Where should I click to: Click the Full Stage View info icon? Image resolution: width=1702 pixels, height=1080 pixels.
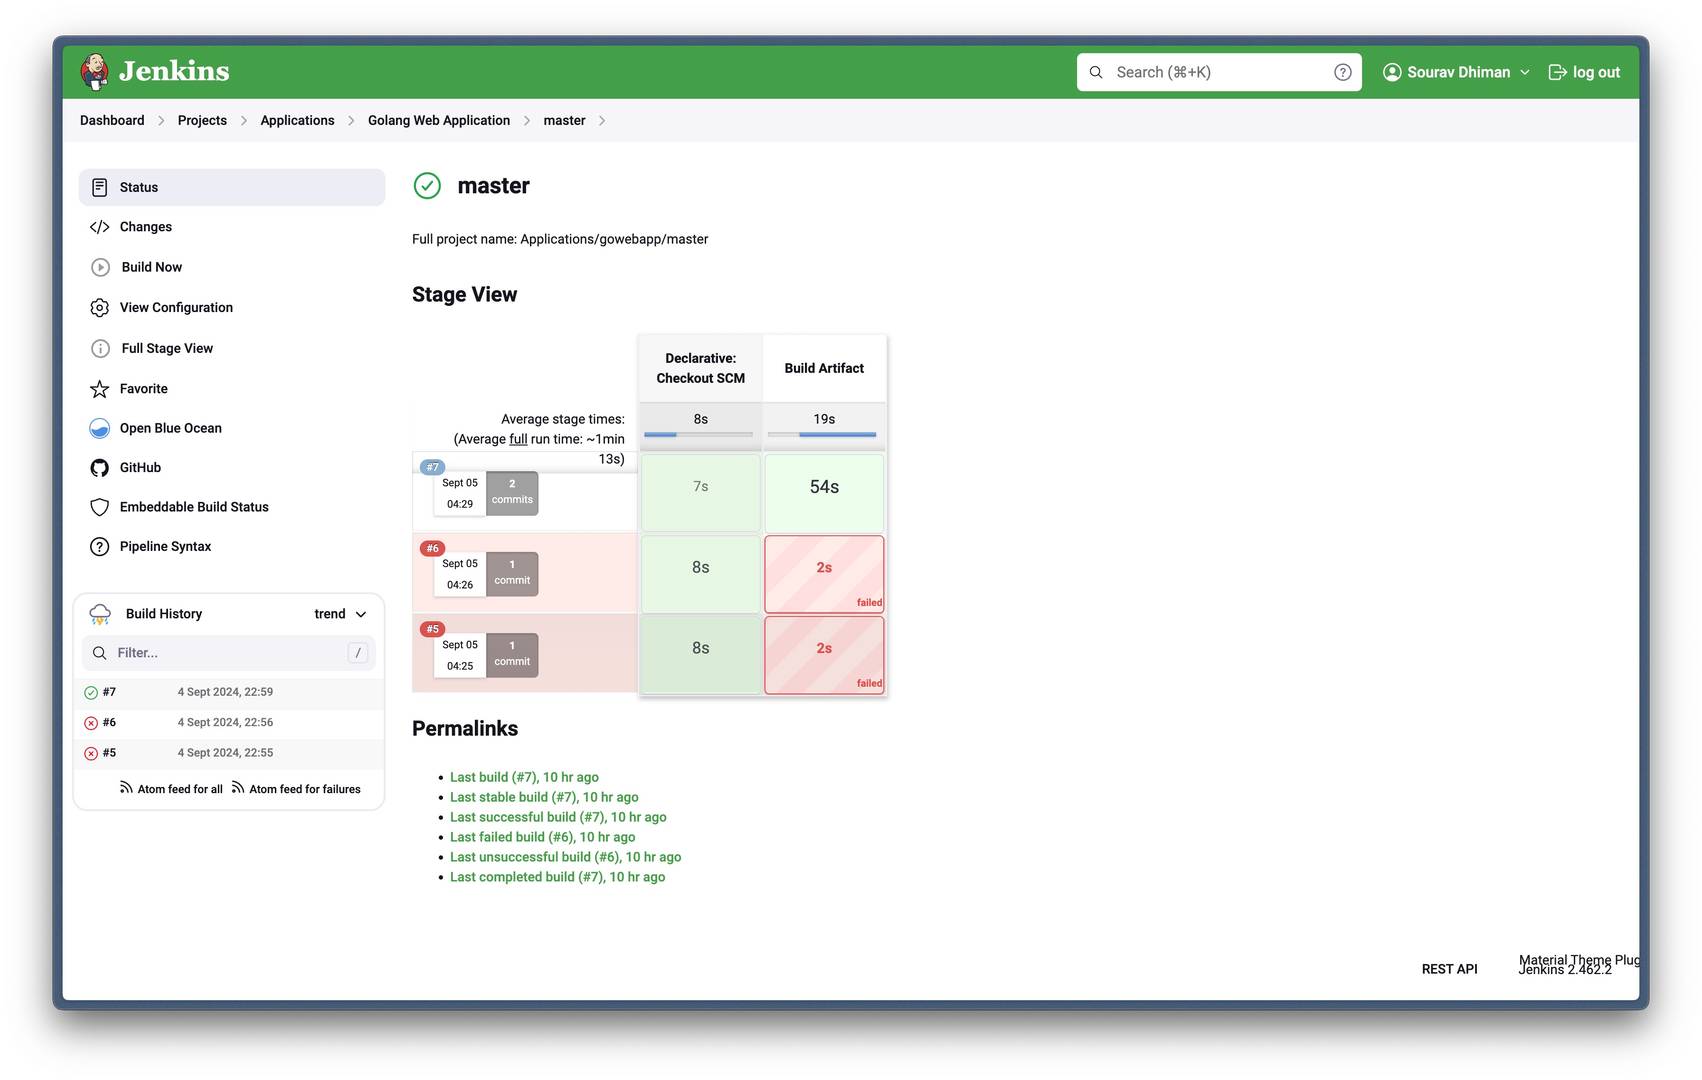[100, 348]
